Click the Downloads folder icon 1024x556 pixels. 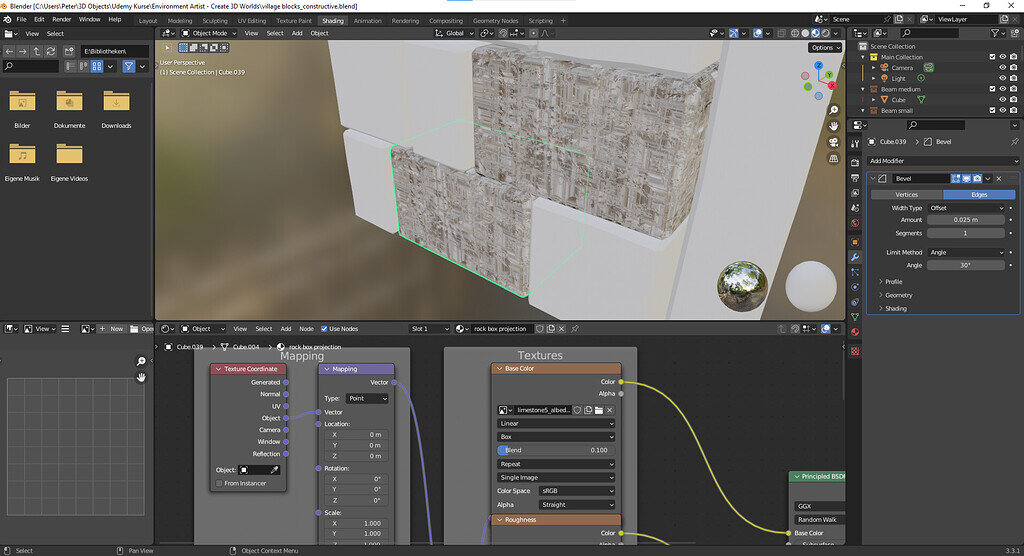click(116, 102)
